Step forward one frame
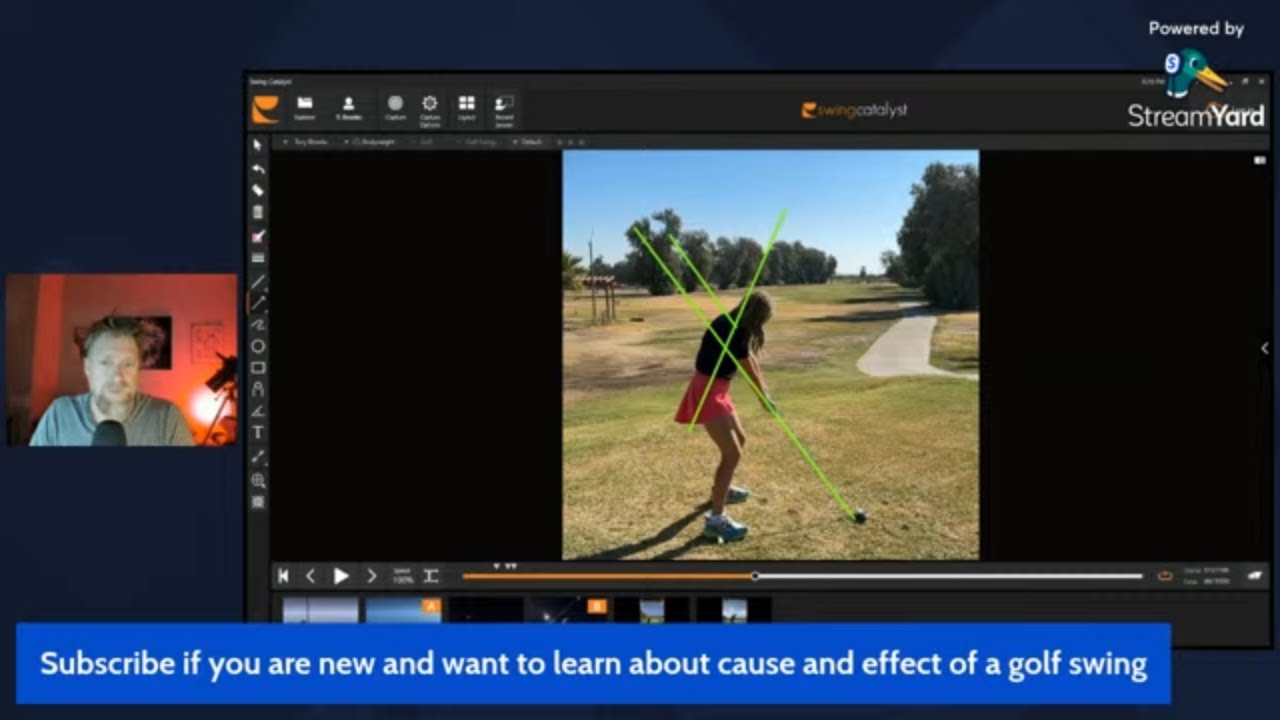 coord(371,576)
